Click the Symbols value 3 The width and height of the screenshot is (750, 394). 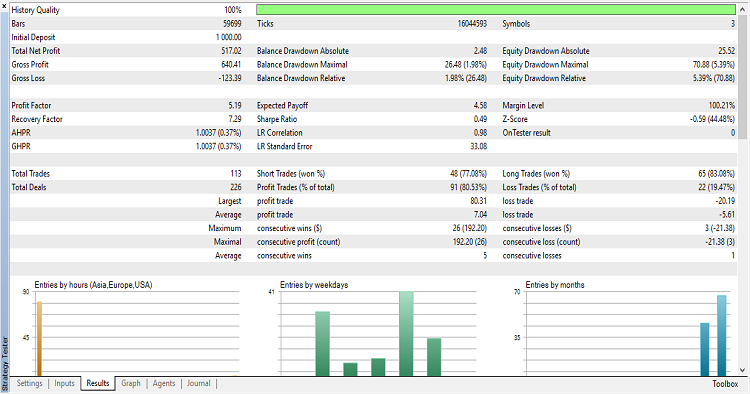[x=733, y=23]
